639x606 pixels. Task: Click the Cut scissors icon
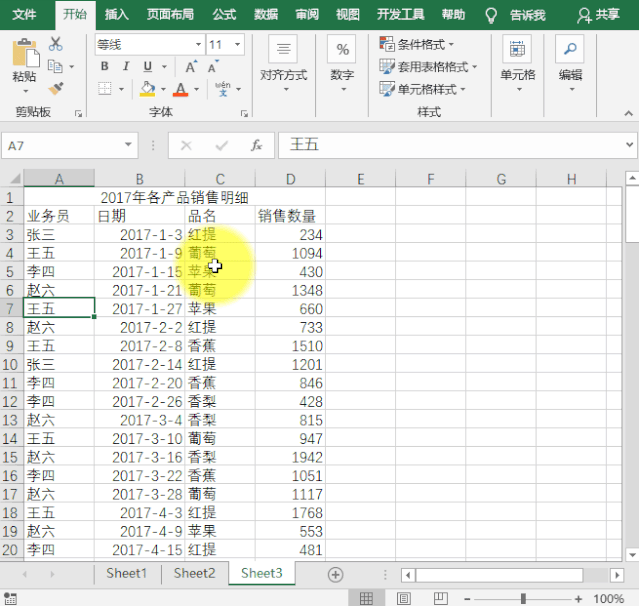(55, 44)
